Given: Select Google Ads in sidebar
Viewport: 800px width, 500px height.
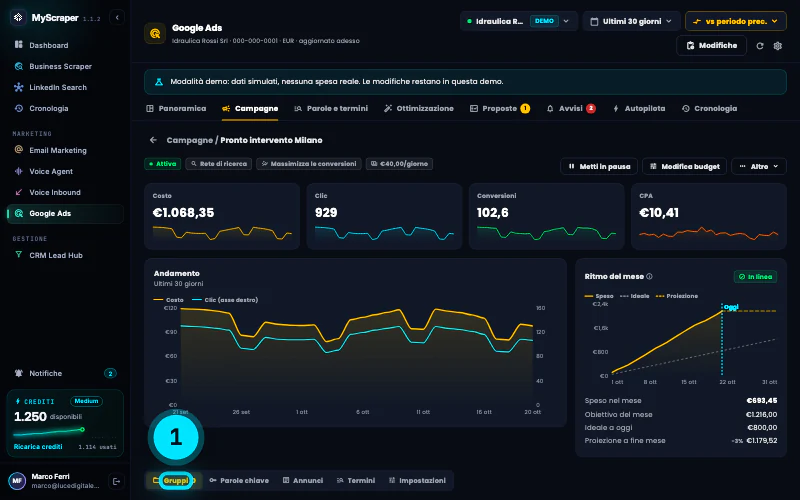Looking at the screenshot, I should click(x=65, y=213).
